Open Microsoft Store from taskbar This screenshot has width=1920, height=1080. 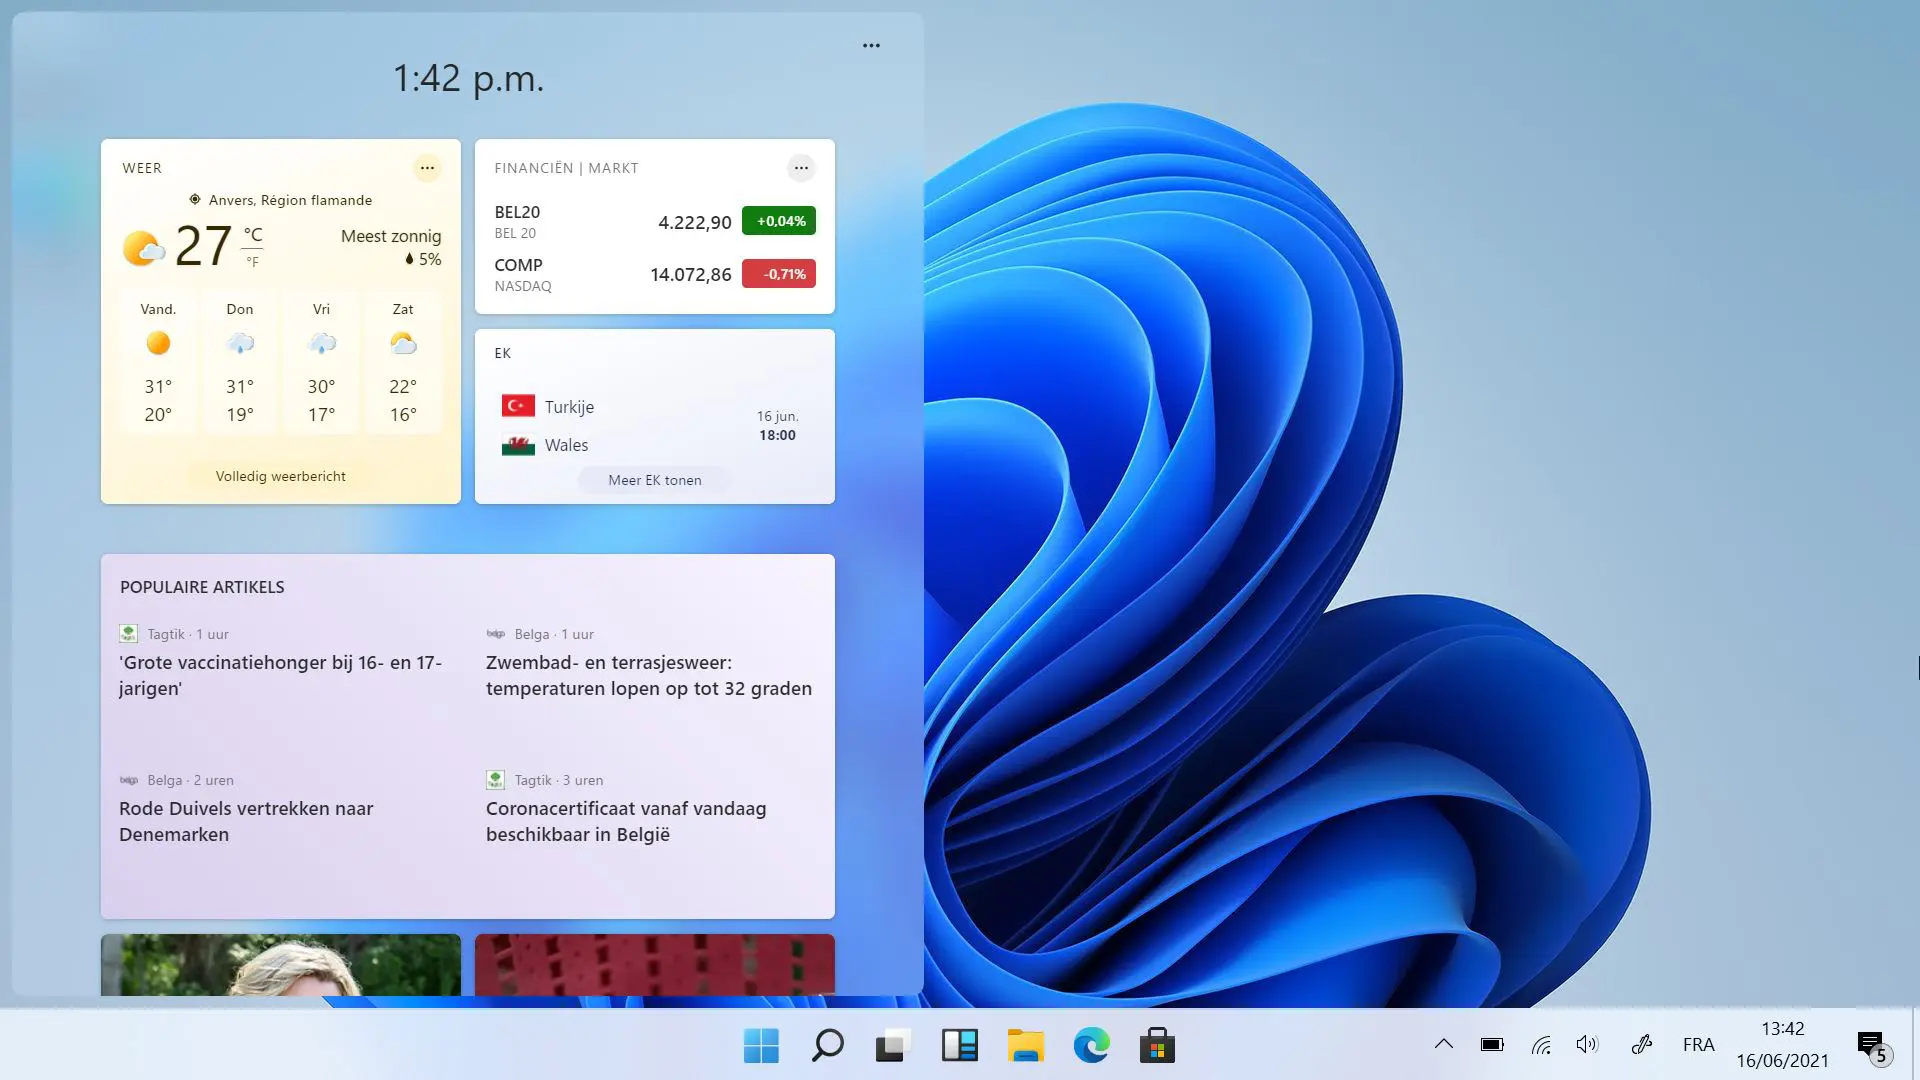(x=1157, y=1046)
